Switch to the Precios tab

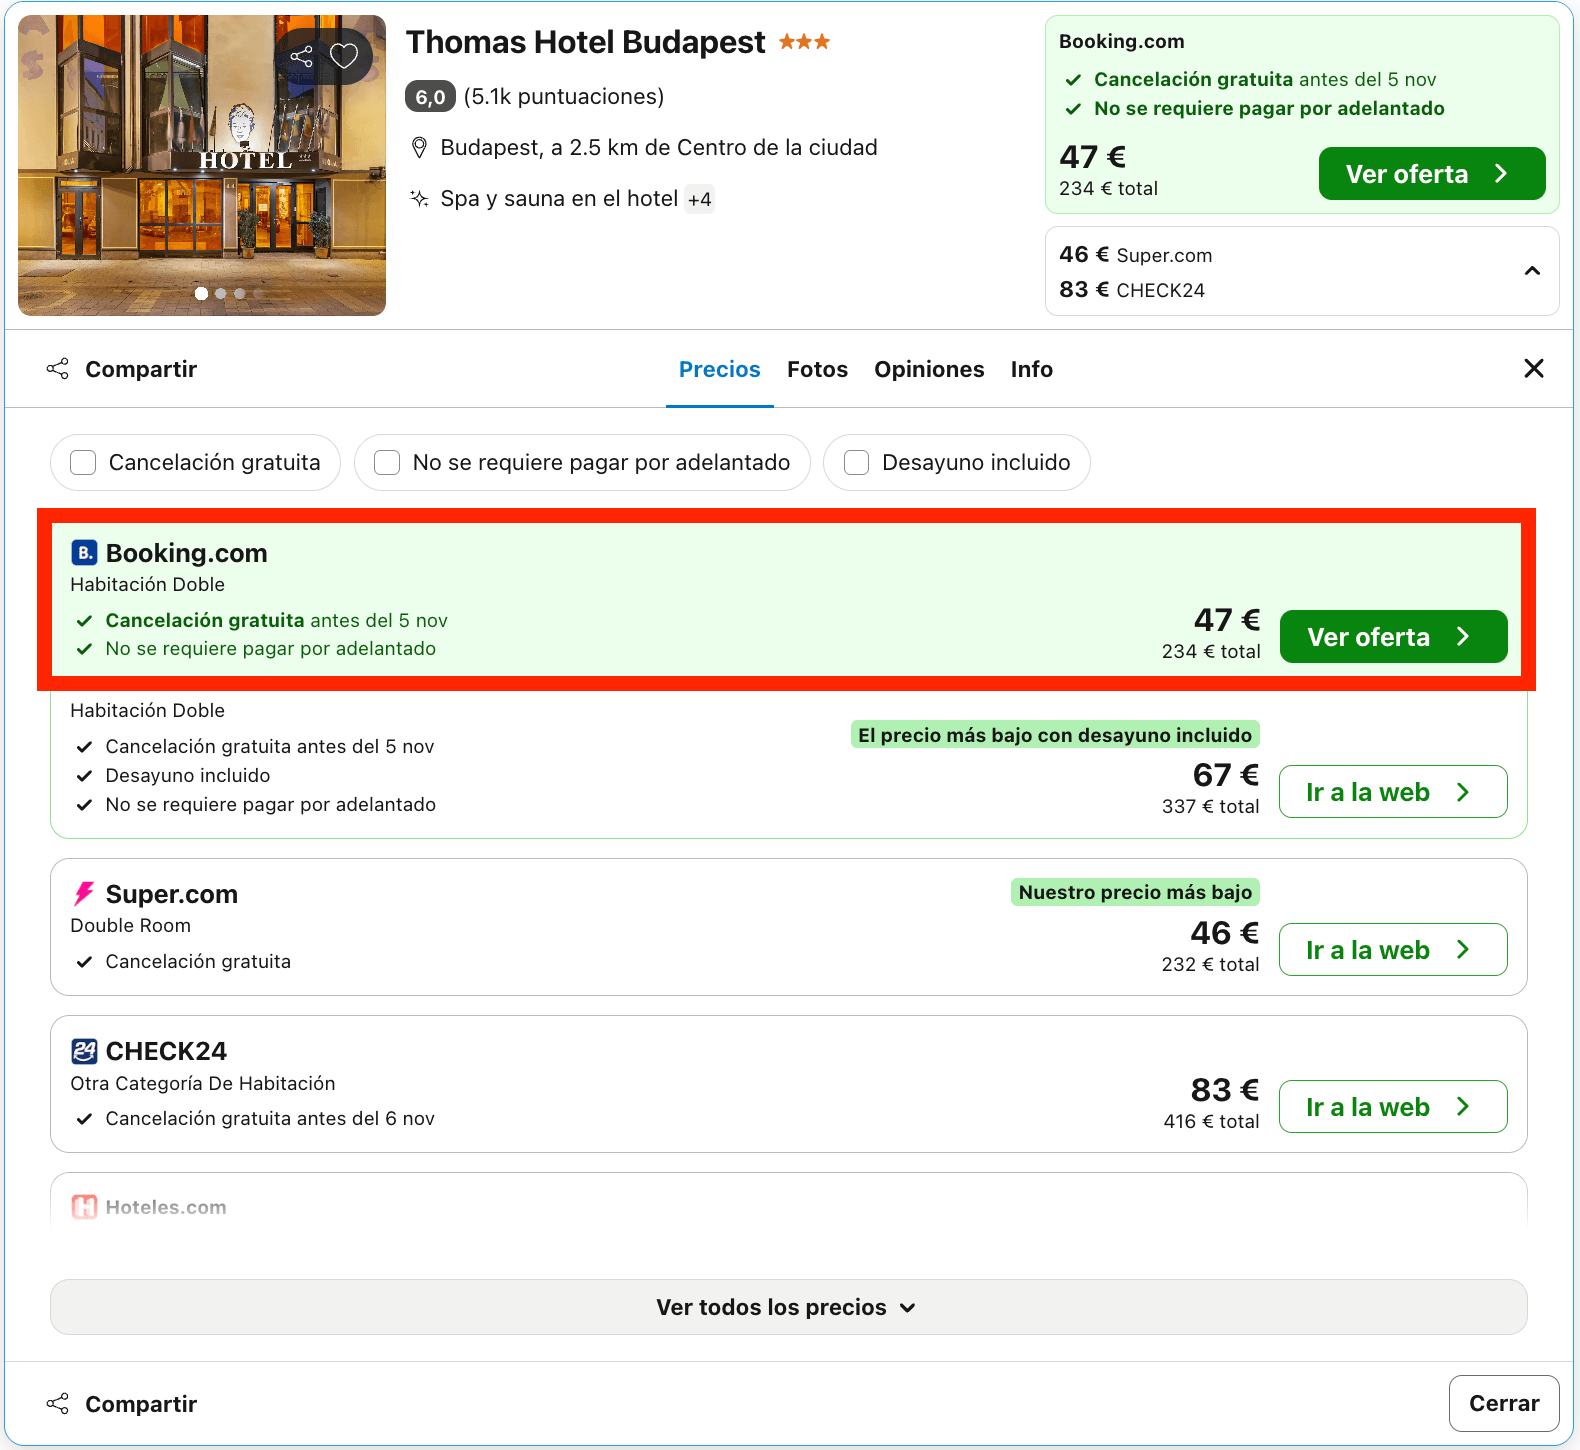pyautogui.click(x=720, y=369)
